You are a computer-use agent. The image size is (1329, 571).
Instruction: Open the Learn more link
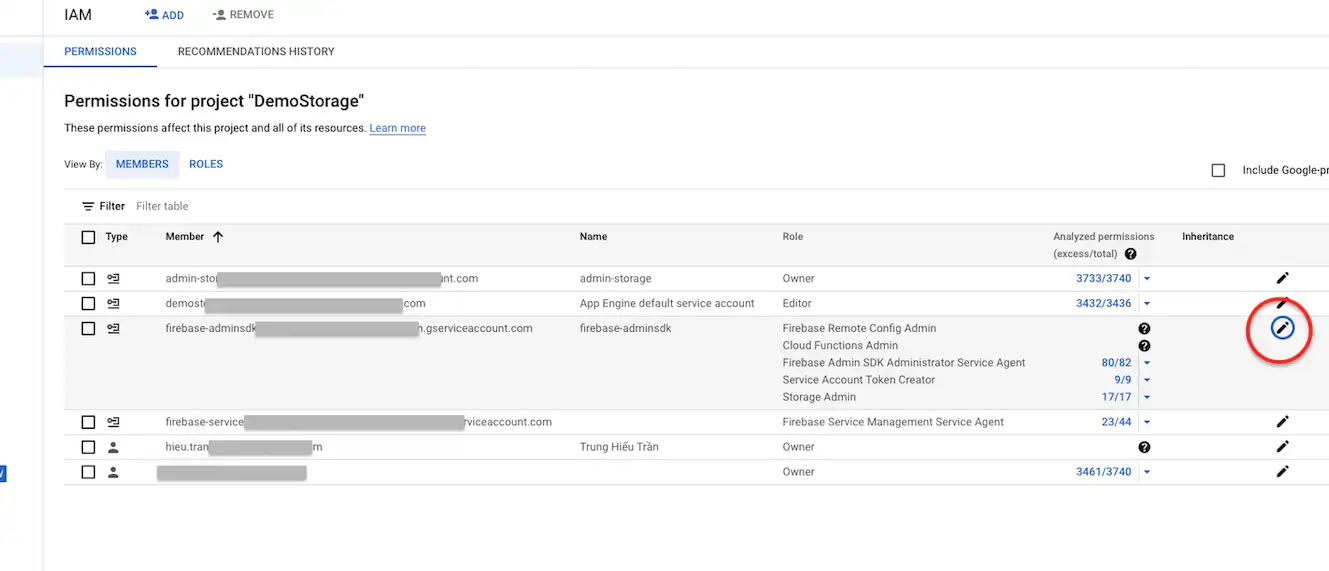coord(397,129)
